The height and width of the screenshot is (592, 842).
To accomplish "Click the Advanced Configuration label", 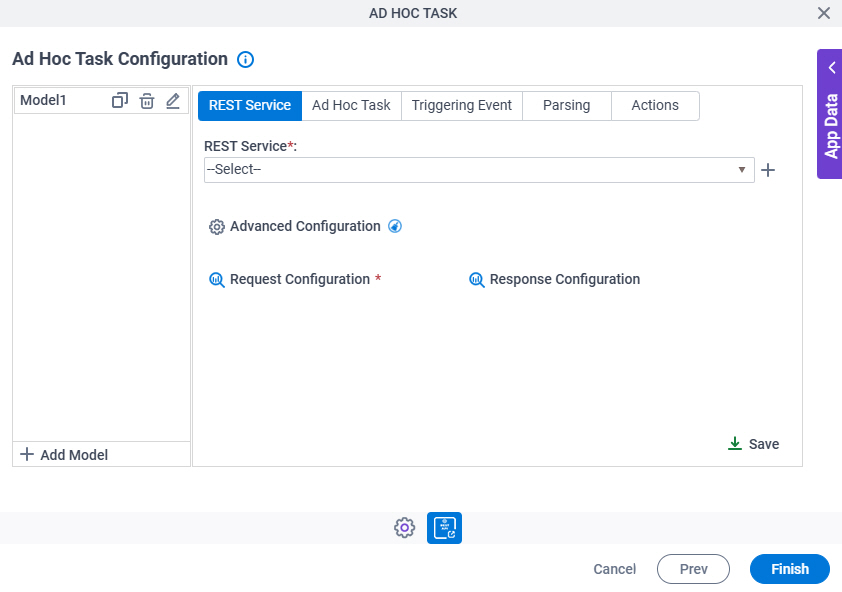I will [x=305, y=226].
